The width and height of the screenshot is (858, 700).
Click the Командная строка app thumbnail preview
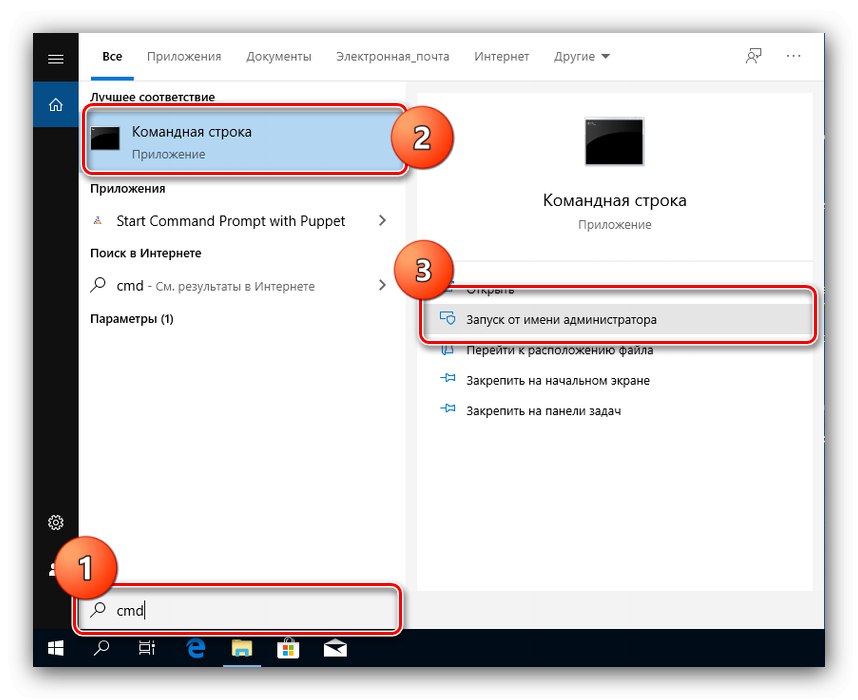pyautogui.click(x=613, y=142)
